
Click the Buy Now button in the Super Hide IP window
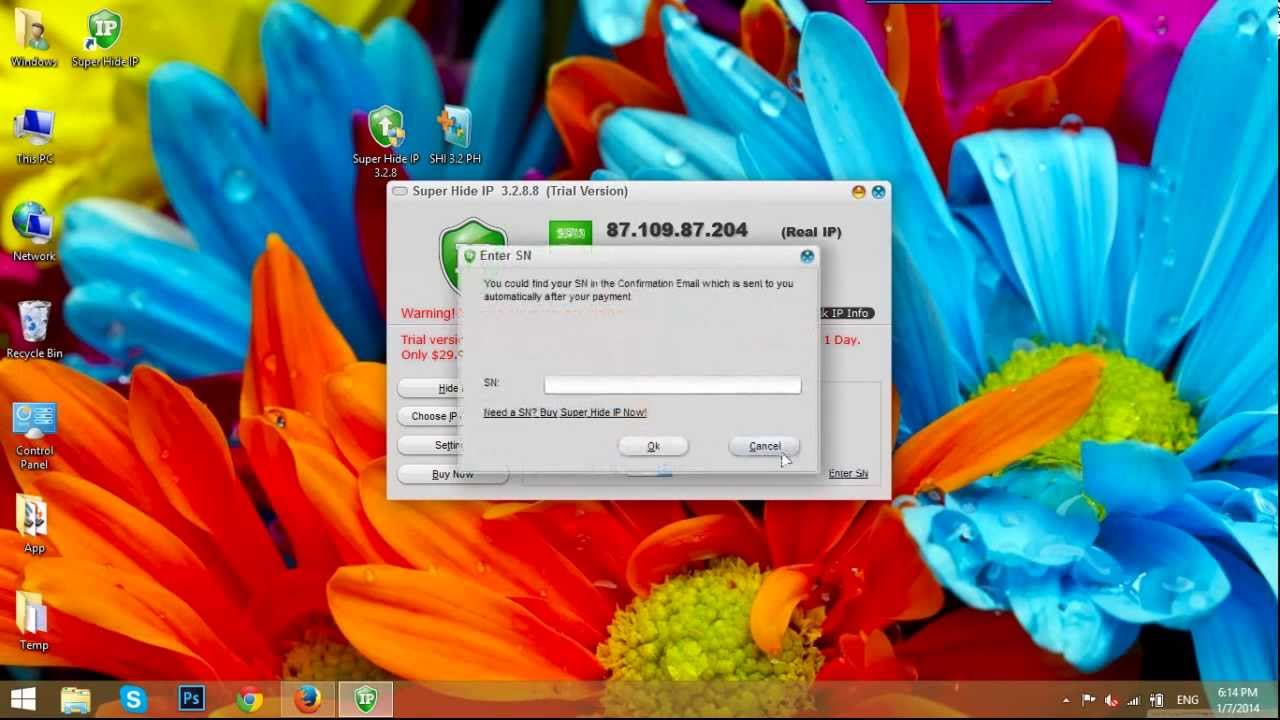pyautogui.click(x=452, y=474)
